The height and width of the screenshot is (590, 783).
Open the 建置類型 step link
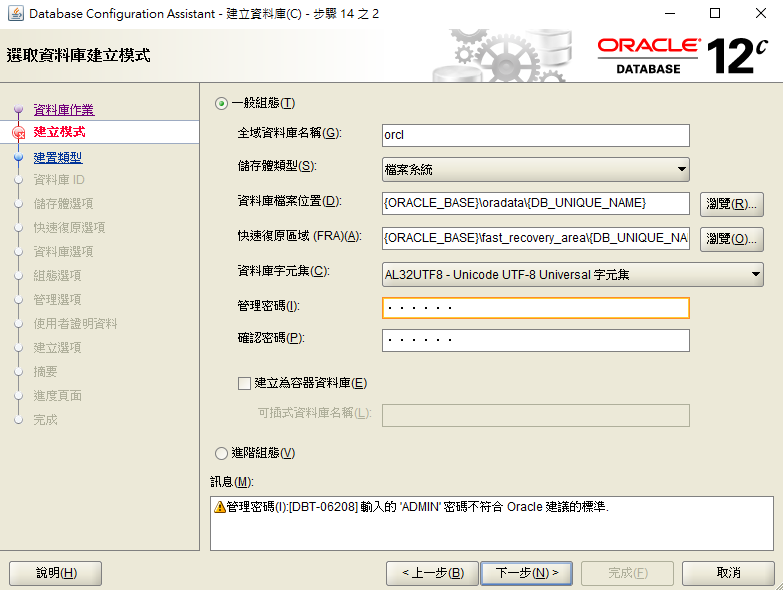click(x=57, y=158)
